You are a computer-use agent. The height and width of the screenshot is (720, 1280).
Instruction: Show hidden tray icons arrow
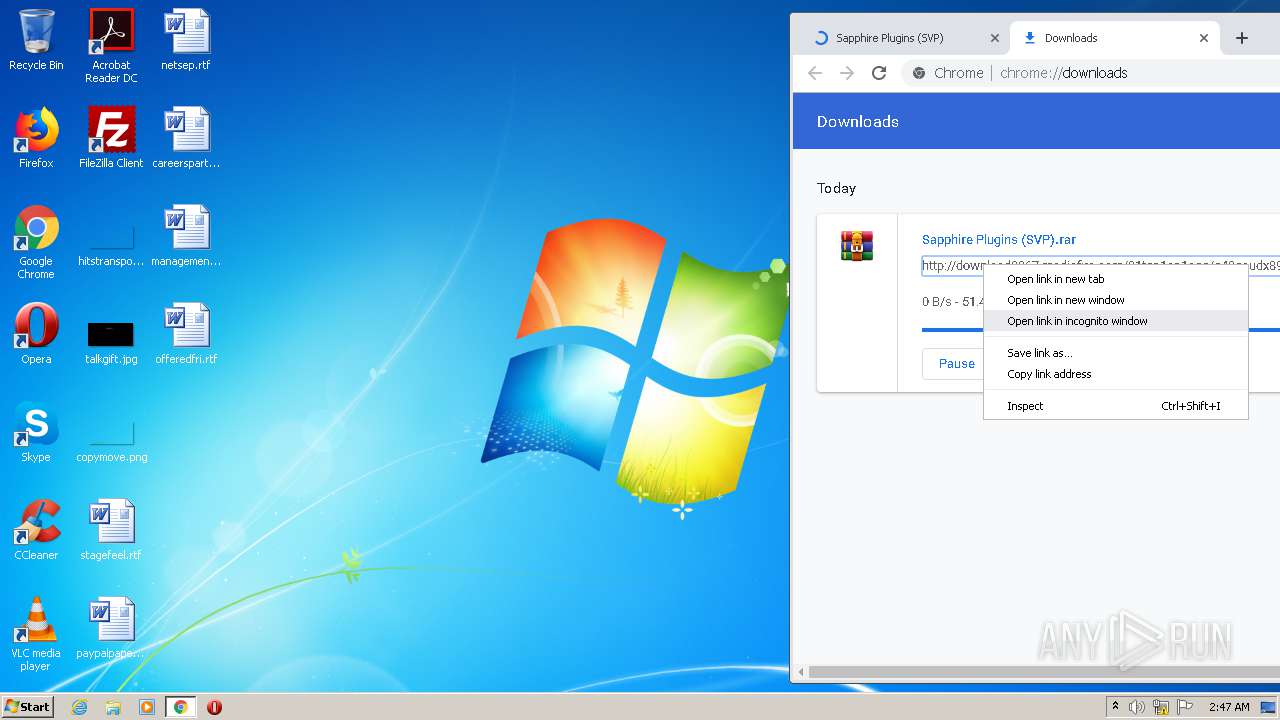pos(1115,707)
